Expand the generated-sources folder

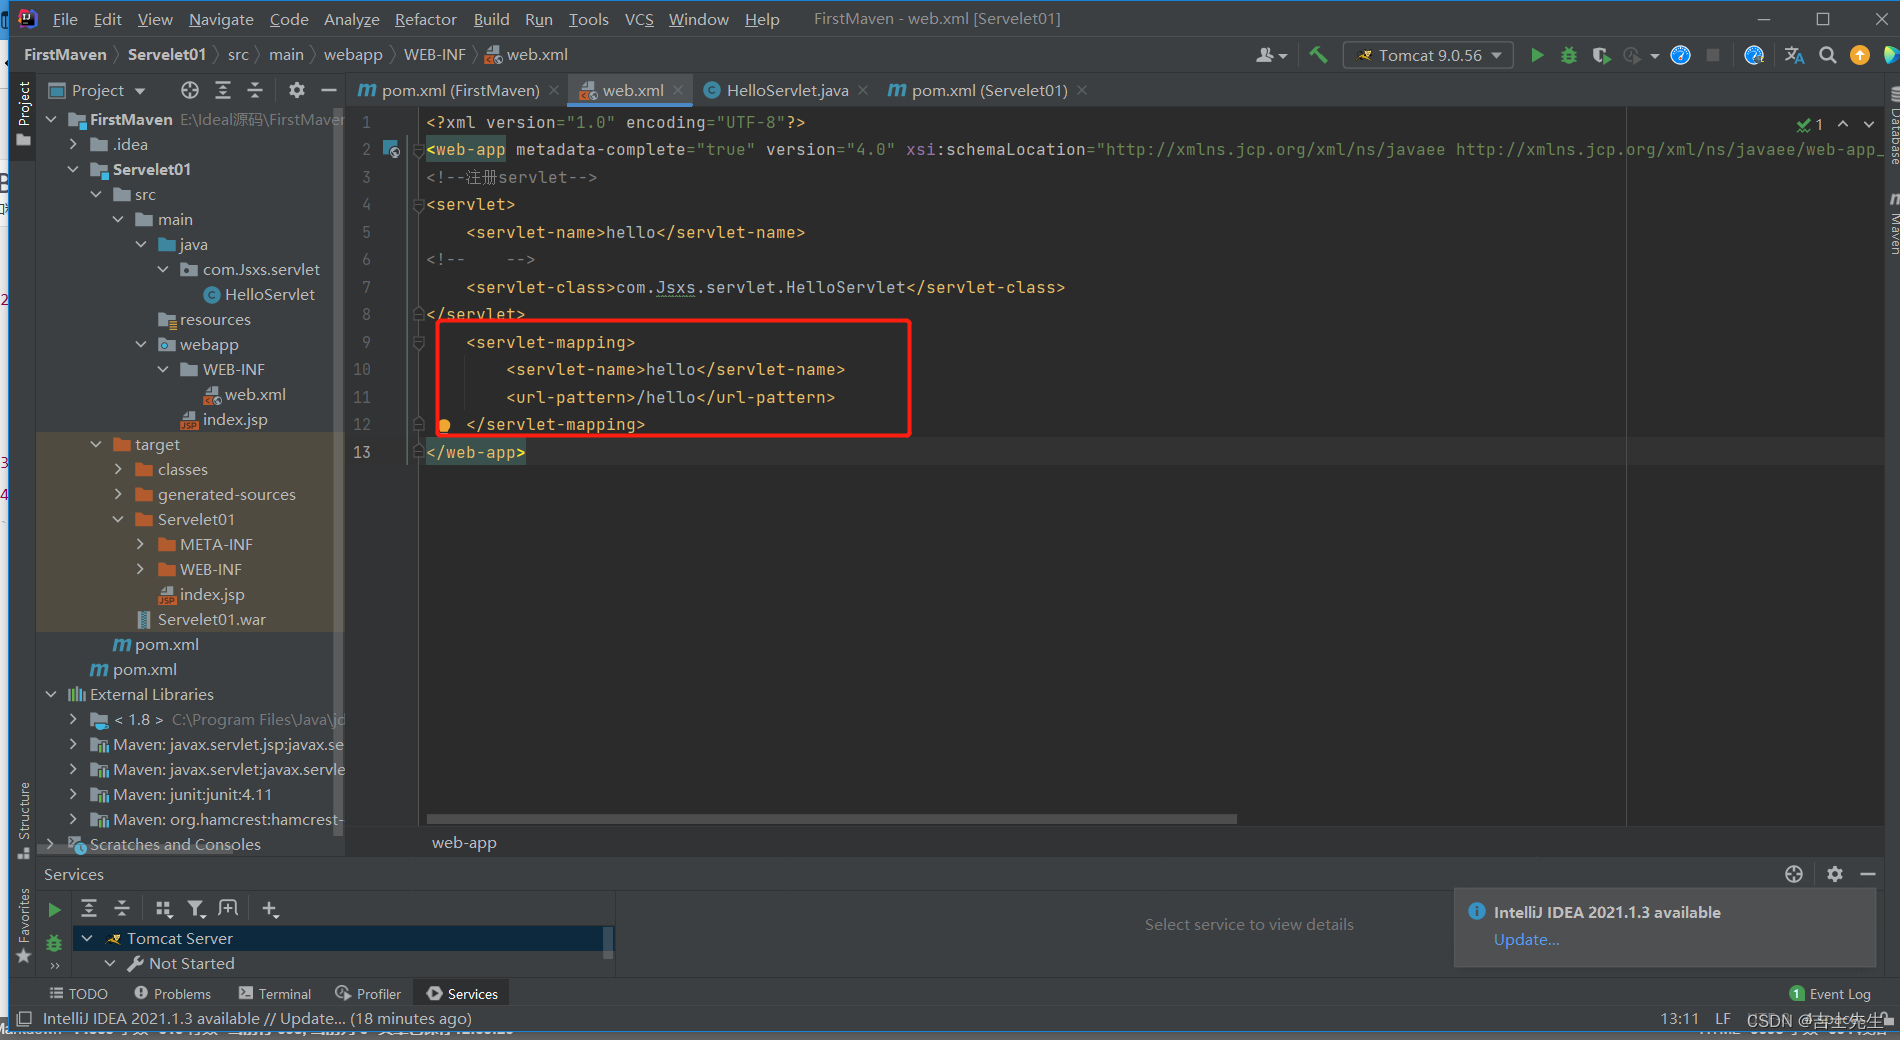(x=118, y=495)
